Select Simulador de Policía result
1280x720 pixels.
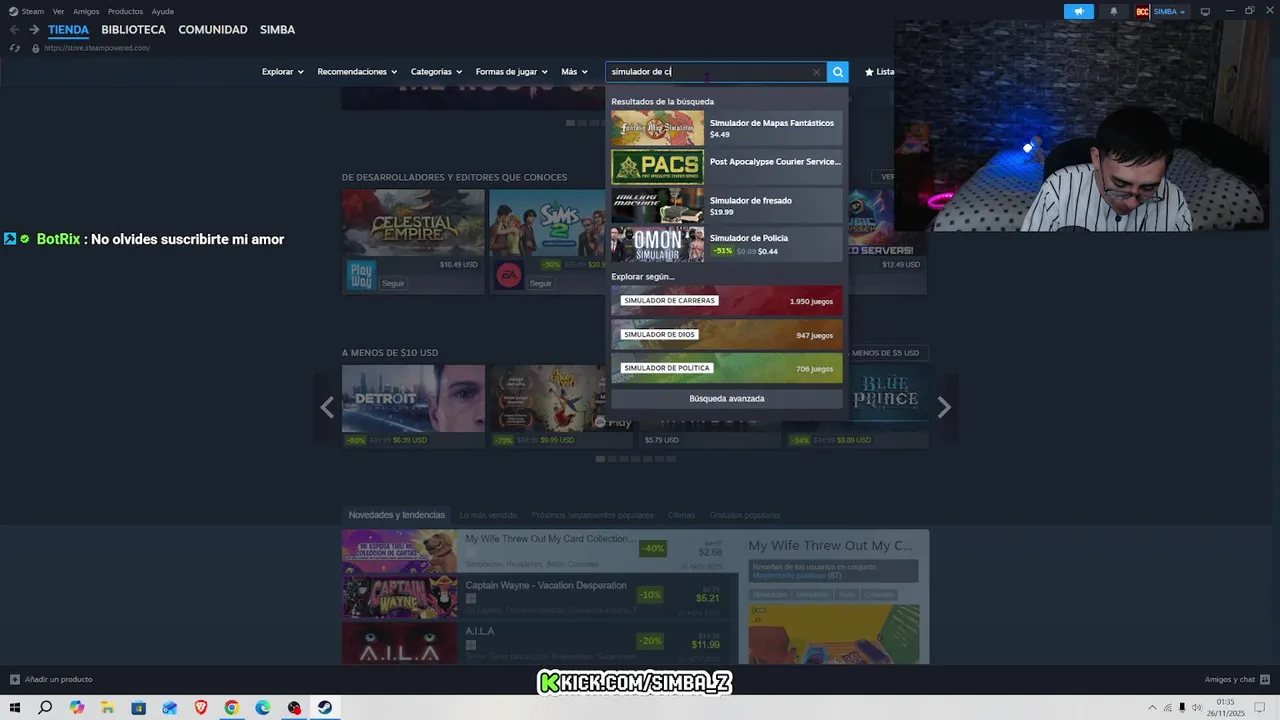[727, 244]
